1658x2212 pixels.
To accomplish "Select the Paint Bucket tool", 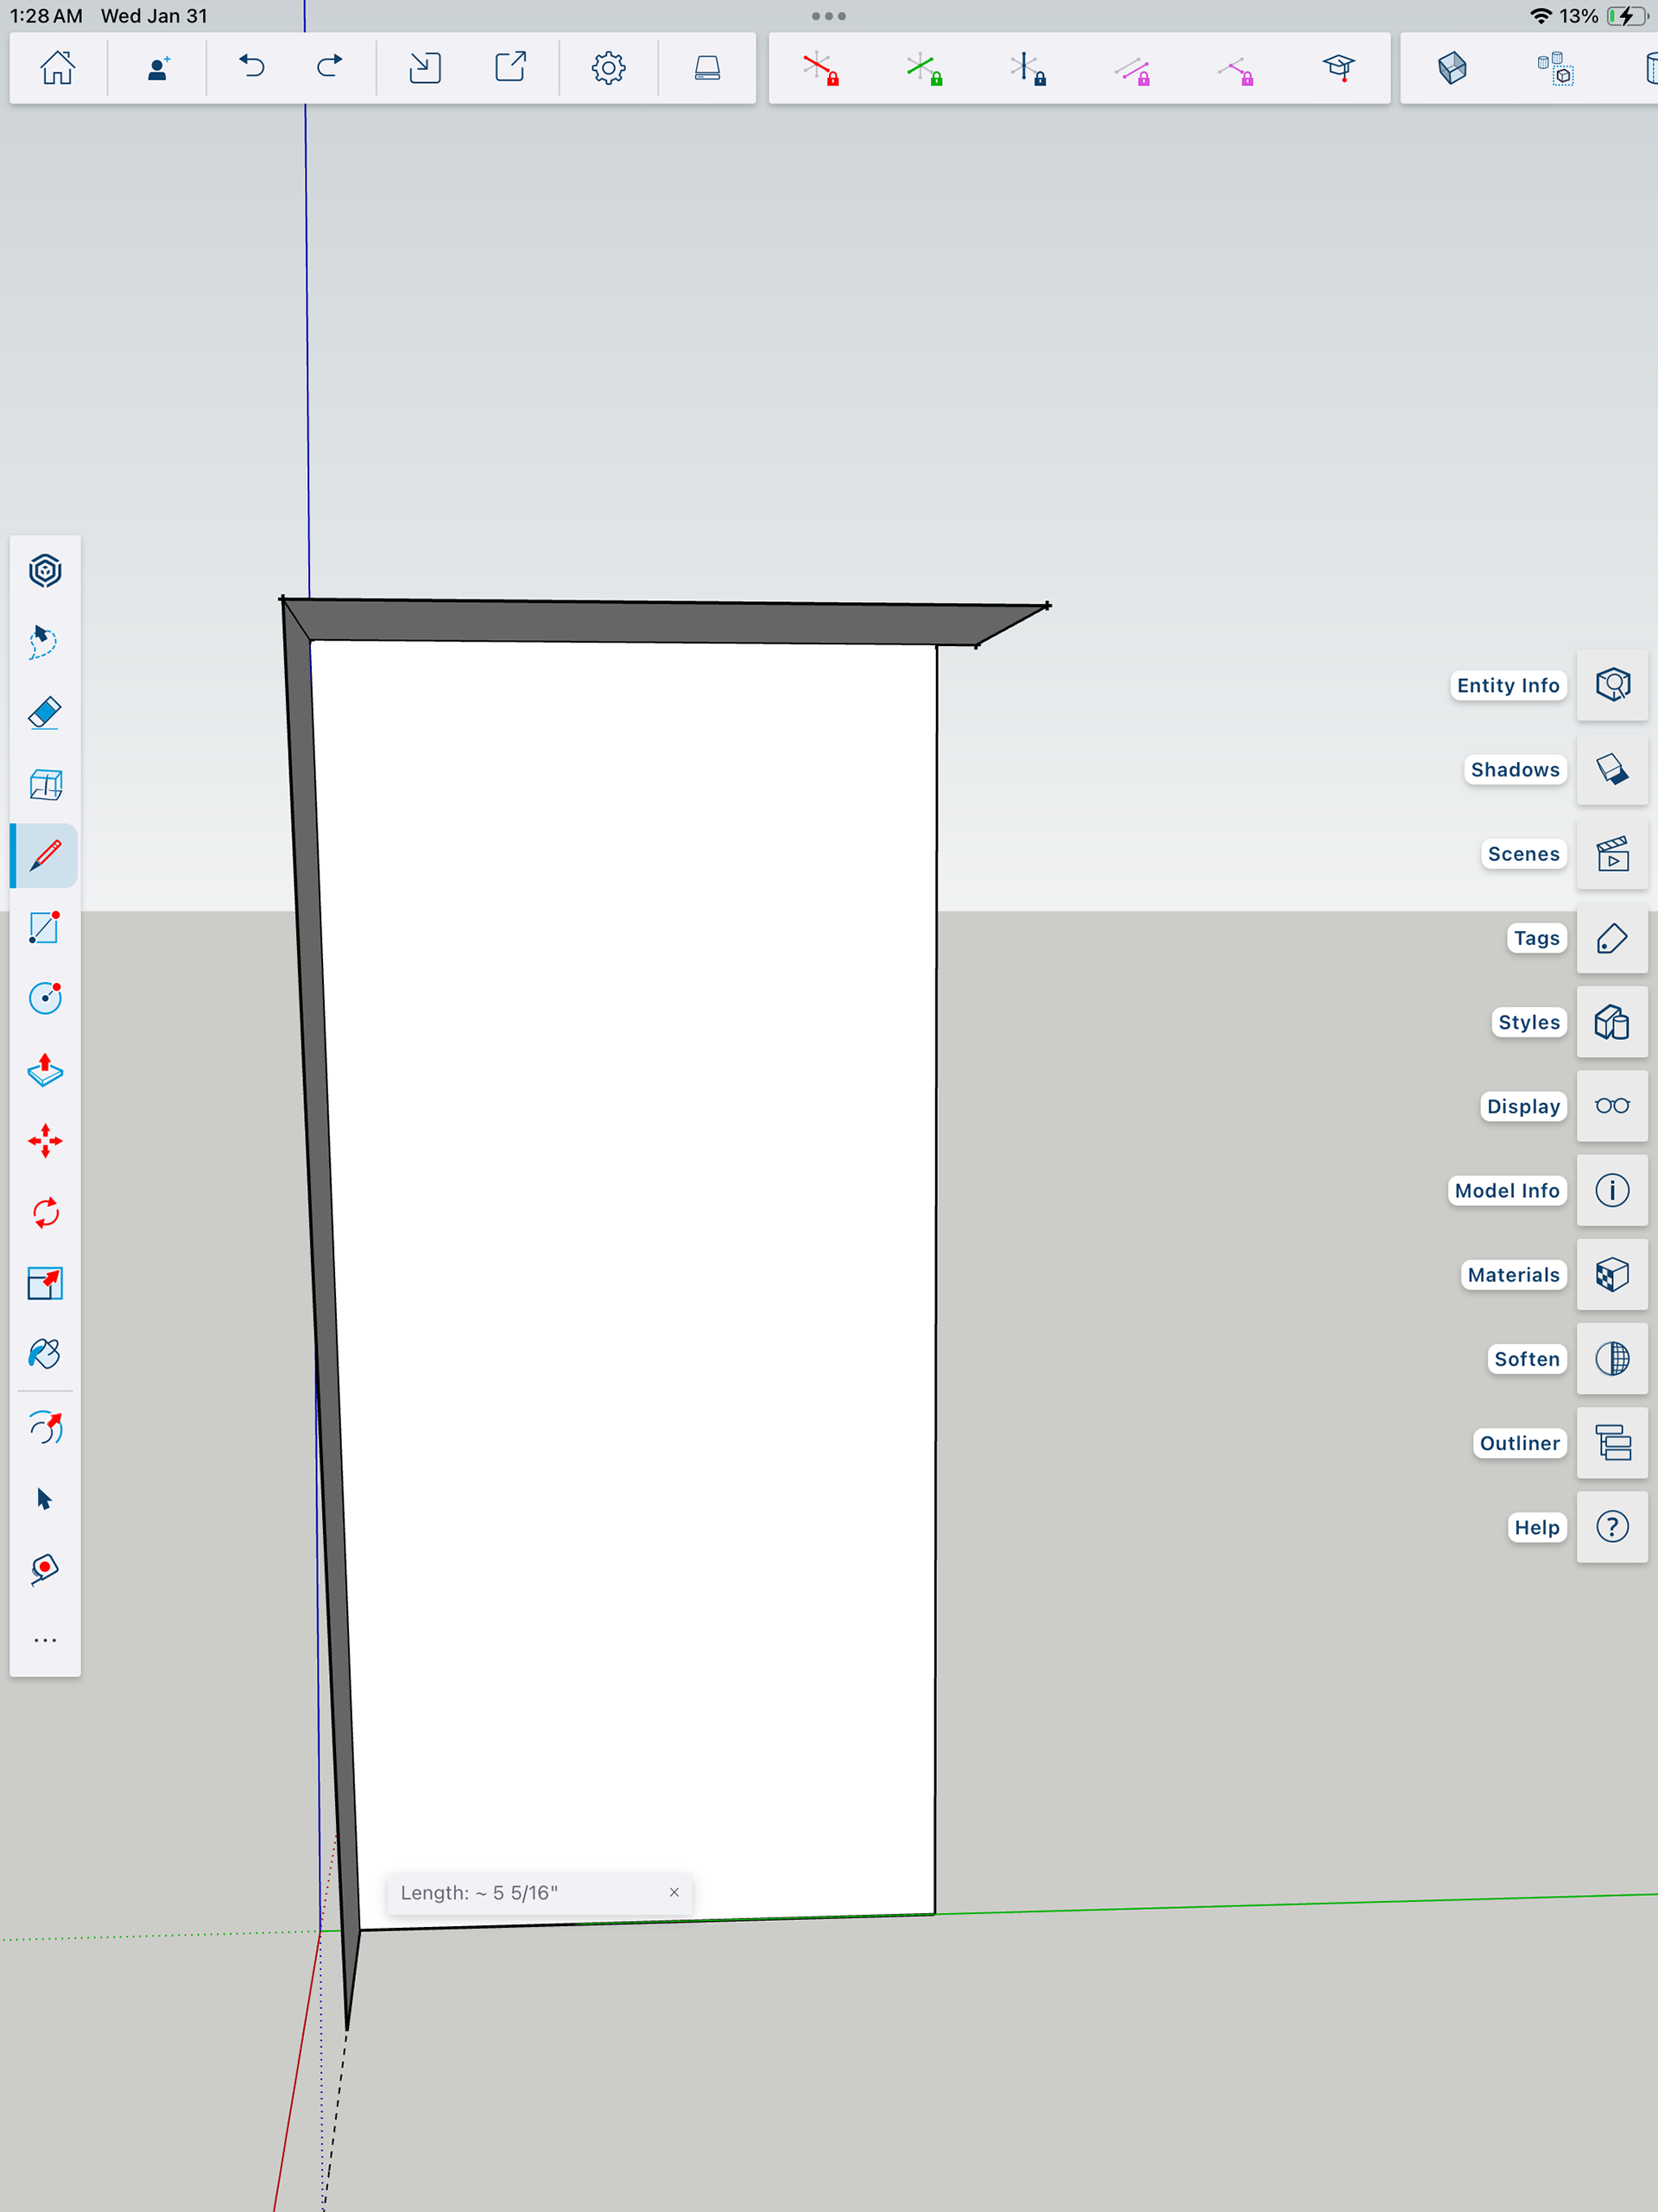I will click(x=45, y=1355).
